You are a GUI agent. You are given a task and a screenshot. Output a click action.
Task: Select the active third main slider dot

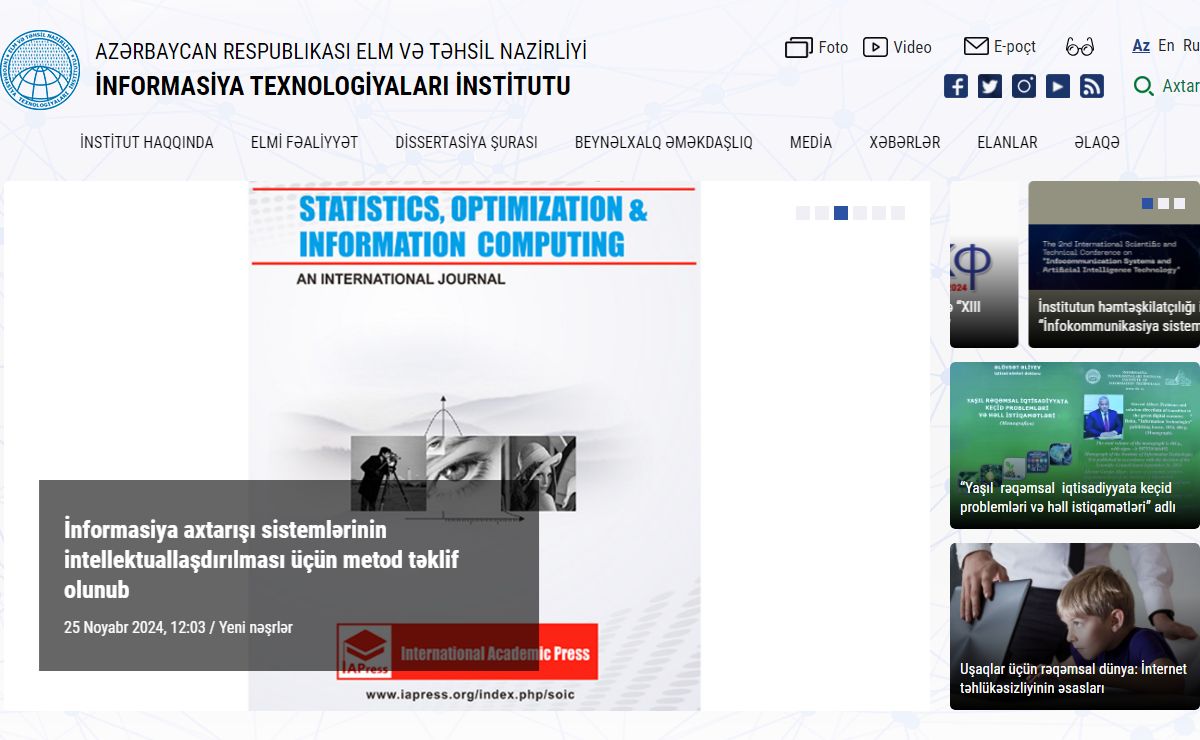pyautogui.click(x=841, y=213)
